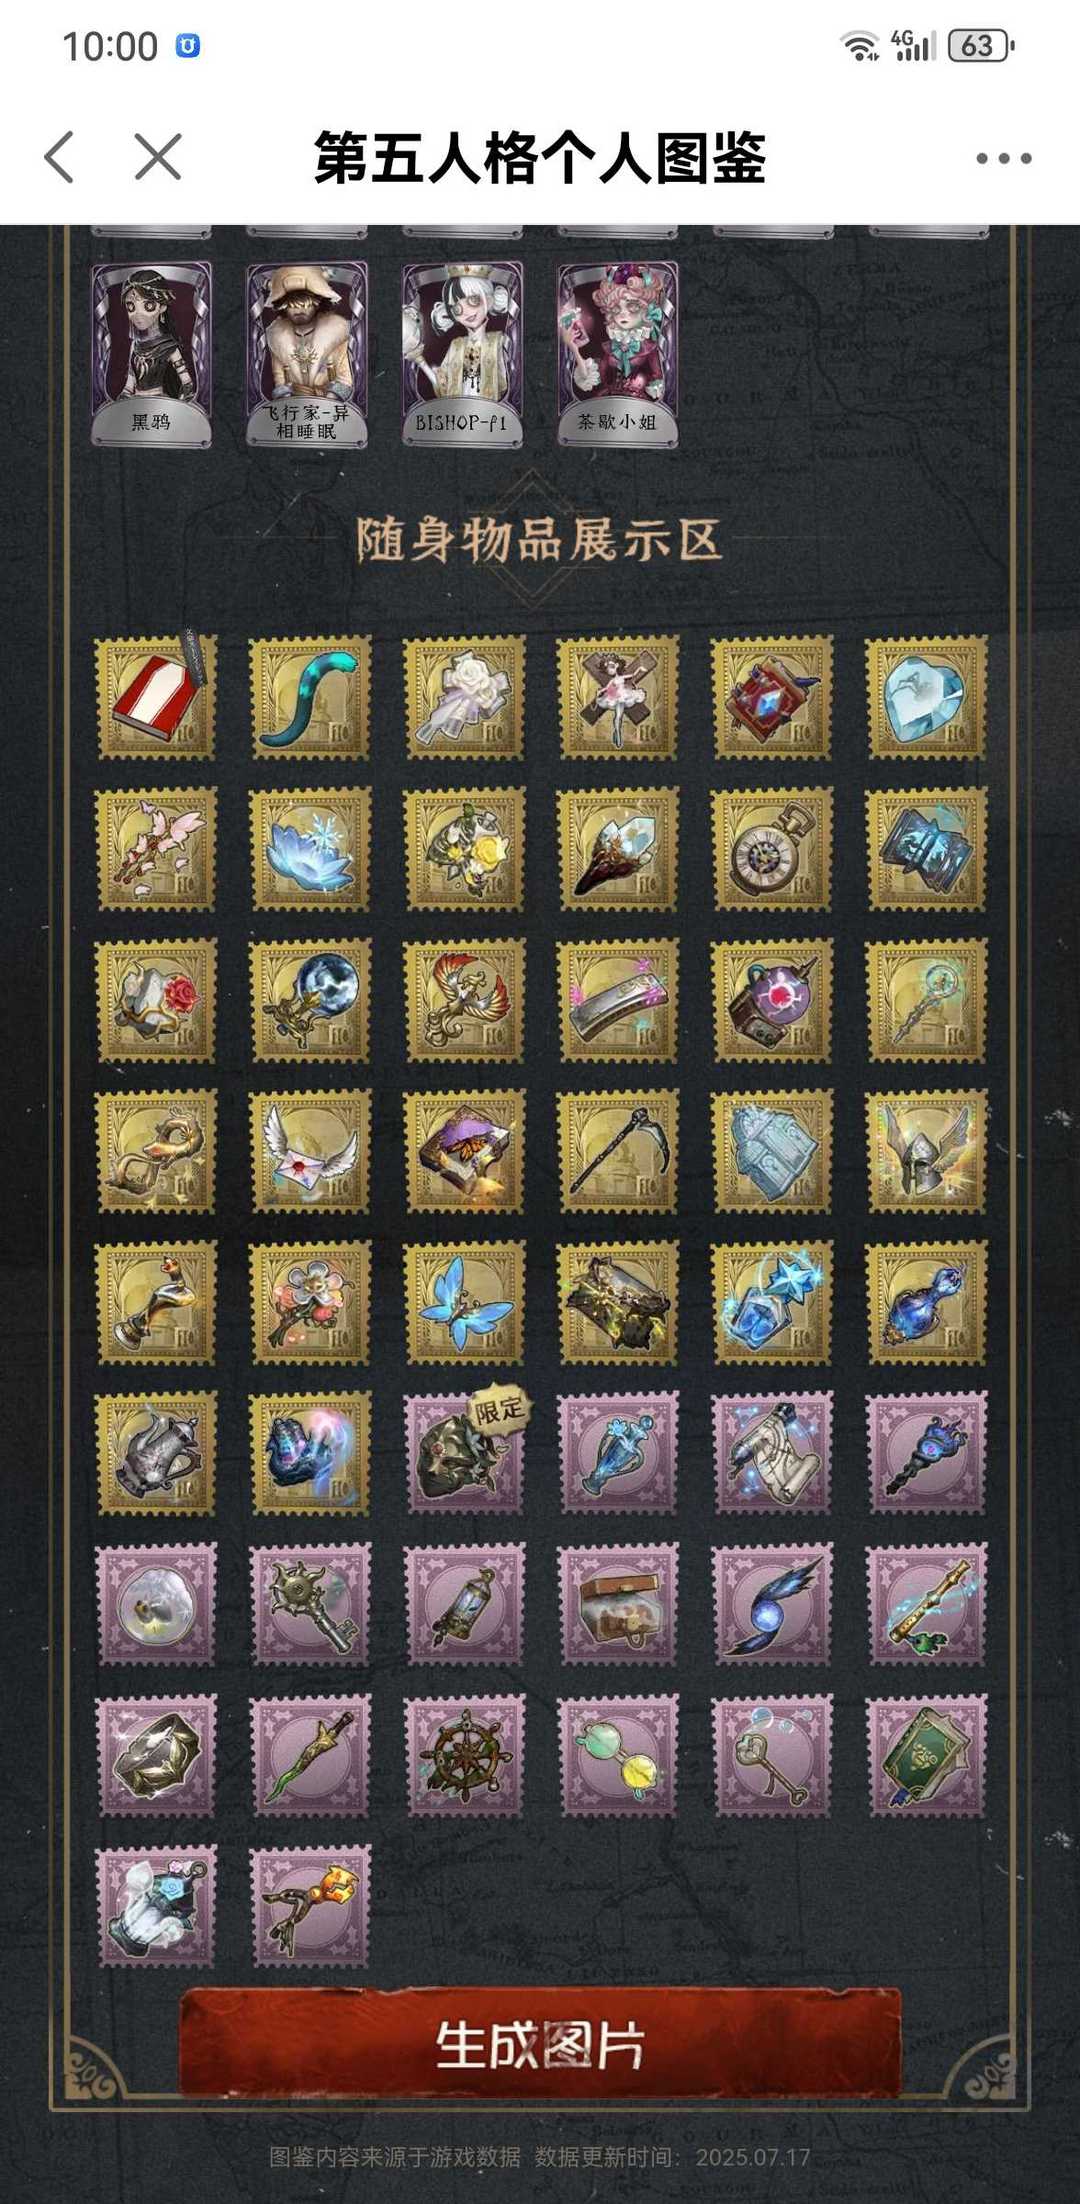This screenshot has width=1080, height=2204.
Task: Close the page with X icon
Action: (x=158, y=157)
